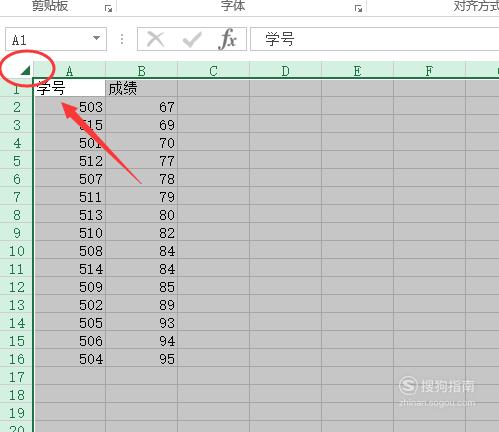Click the cell with score 80

pyautogui.click(x=141, y=215)
